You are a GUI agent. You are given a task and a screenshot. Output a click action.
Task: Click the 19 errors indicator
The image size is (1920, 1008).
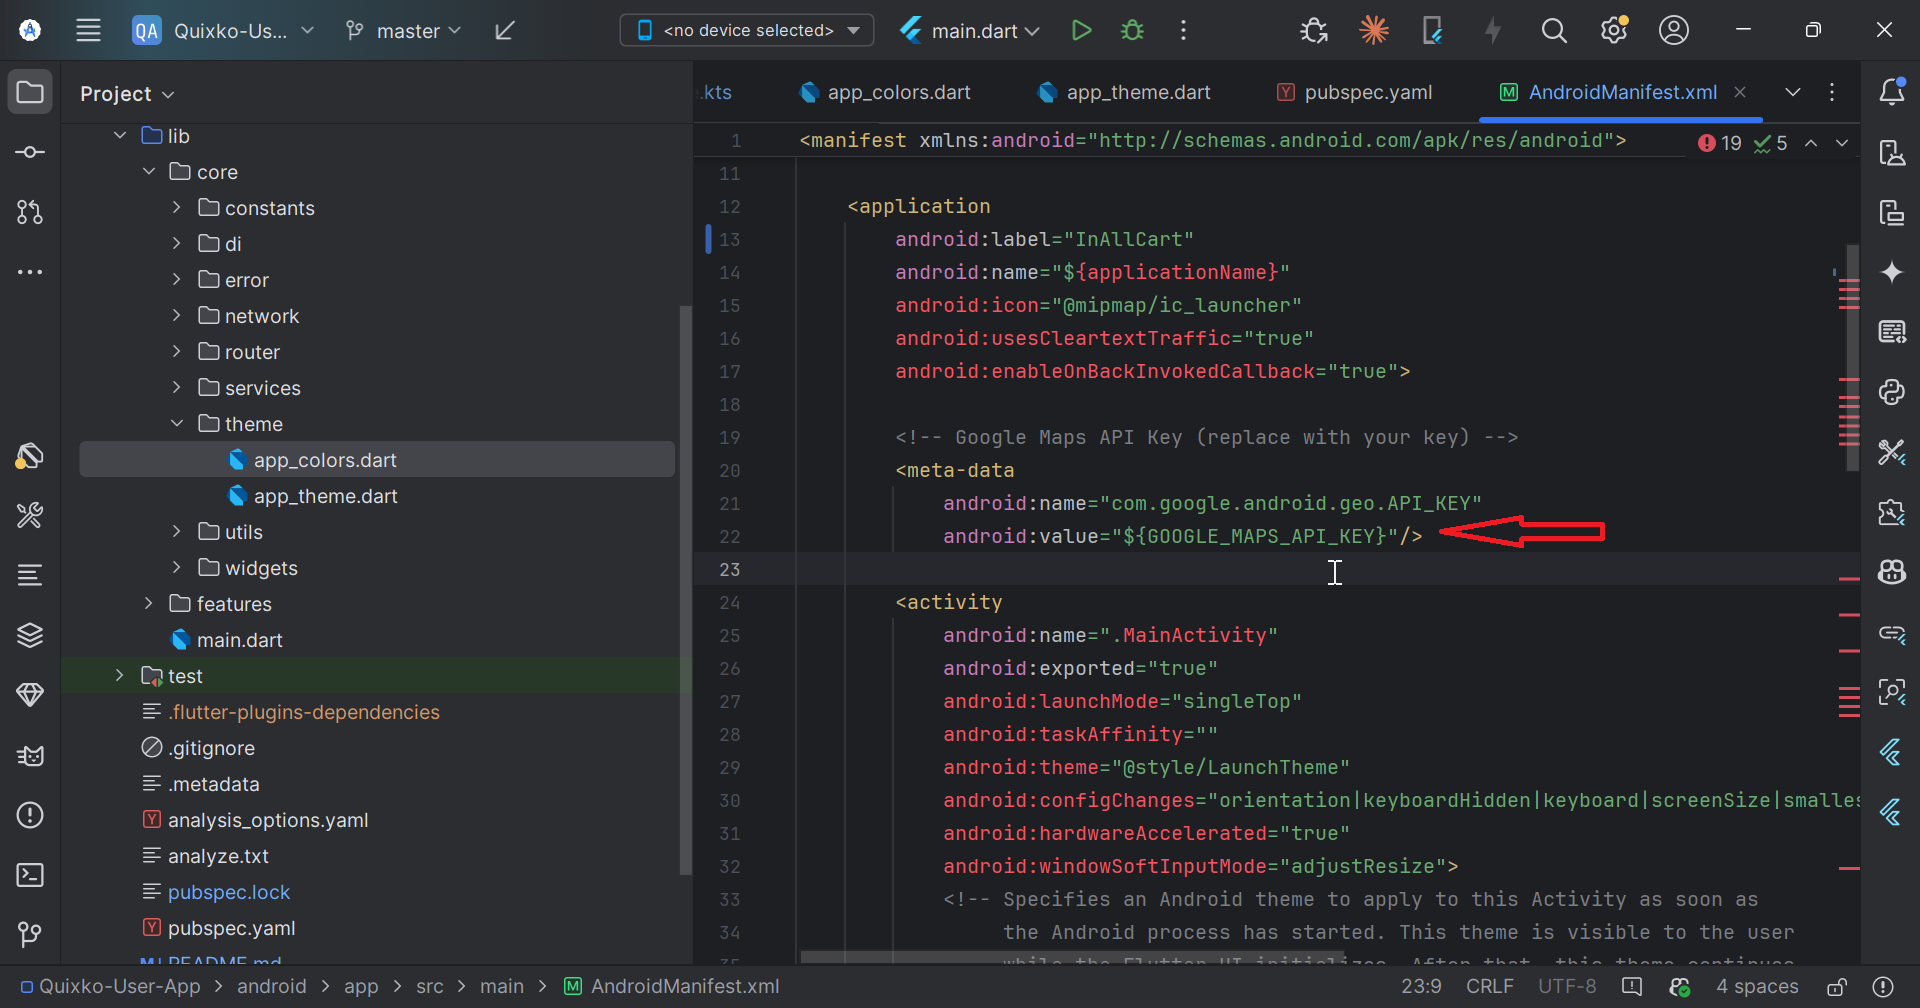tap(1720, 143)
